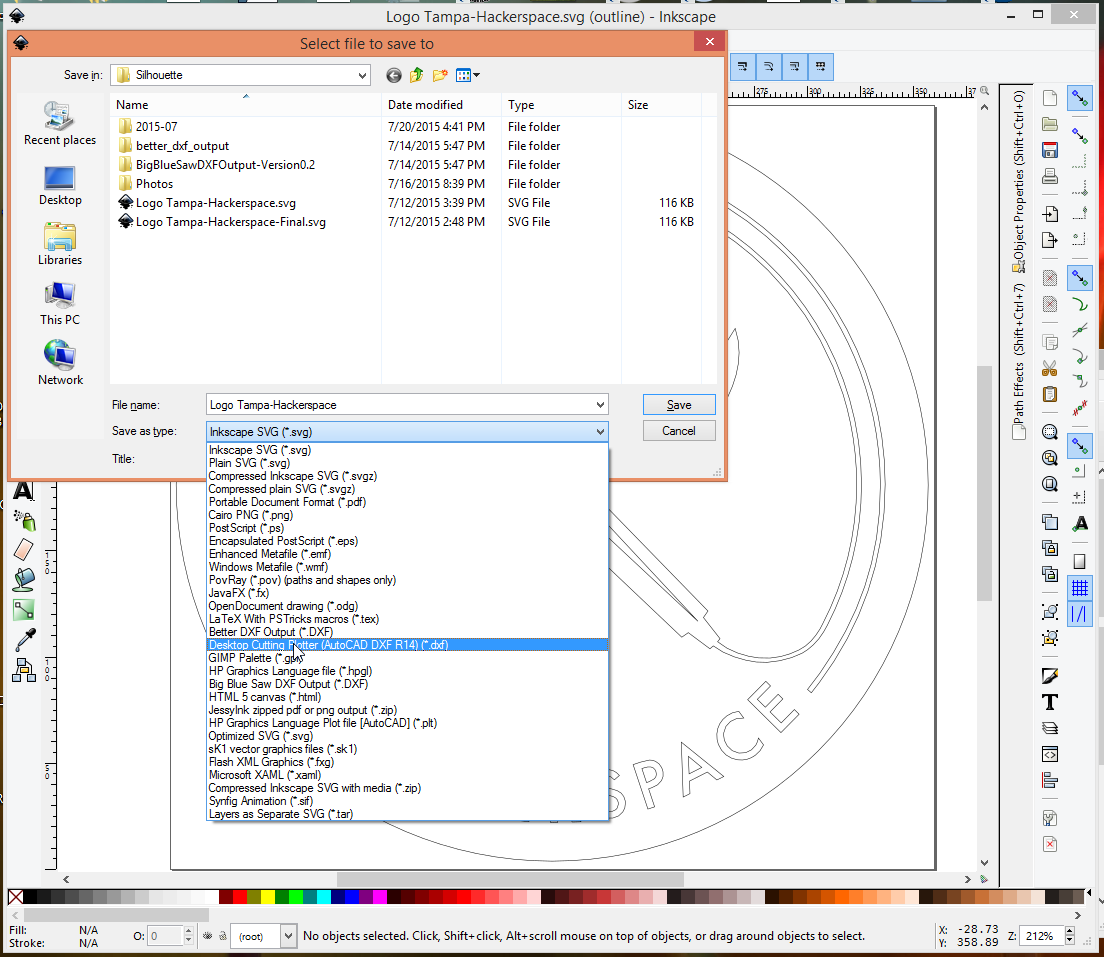Pick the red palette swatch
Viewport: 1104px width, 957px height.
(240, 897)
